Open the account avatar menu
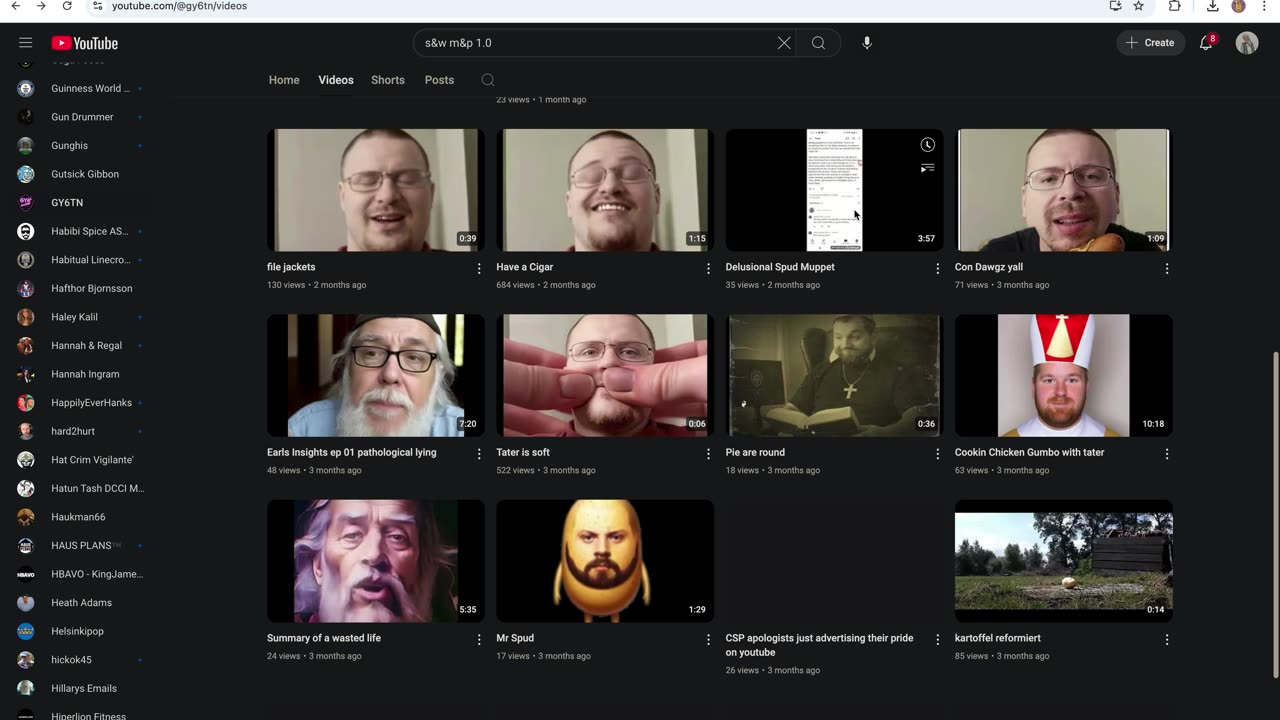 click(1246, 43)
